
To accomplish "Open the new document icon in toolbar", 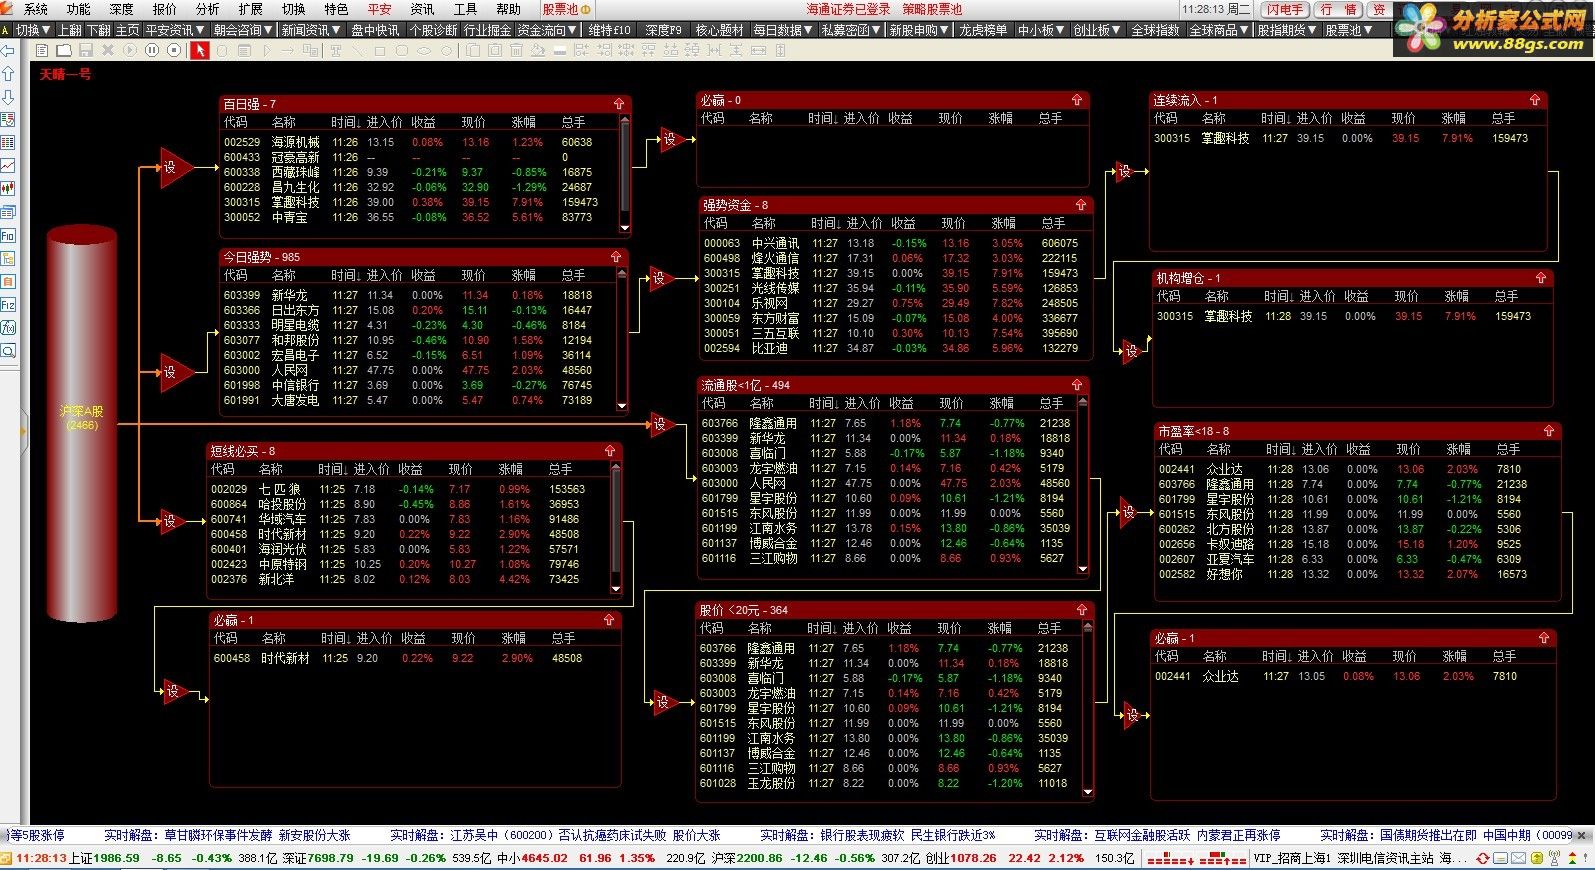I will (x=40, y=49).
